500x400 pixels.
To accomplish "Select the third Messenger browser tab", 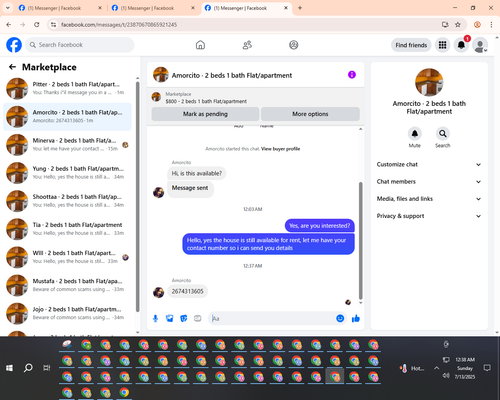I will point(246,8).
